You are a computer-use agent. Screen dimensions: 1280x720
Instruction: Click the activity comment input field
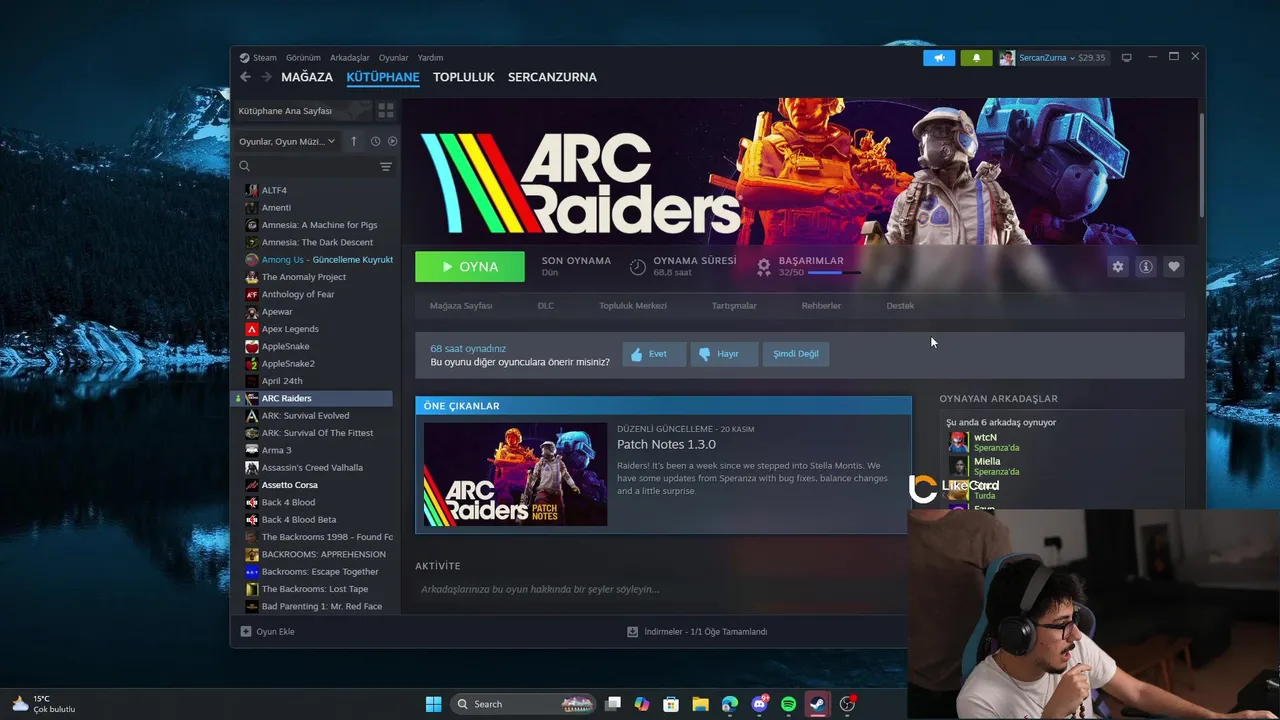click(660, 589)
